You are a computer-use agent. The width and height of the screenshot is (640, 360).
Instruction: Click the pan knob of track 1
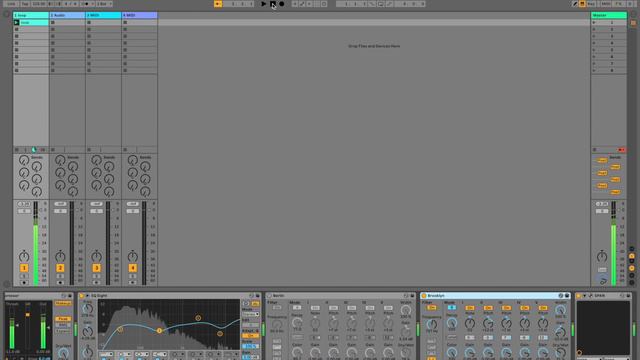pyautogui.click(x=24, y=256)
